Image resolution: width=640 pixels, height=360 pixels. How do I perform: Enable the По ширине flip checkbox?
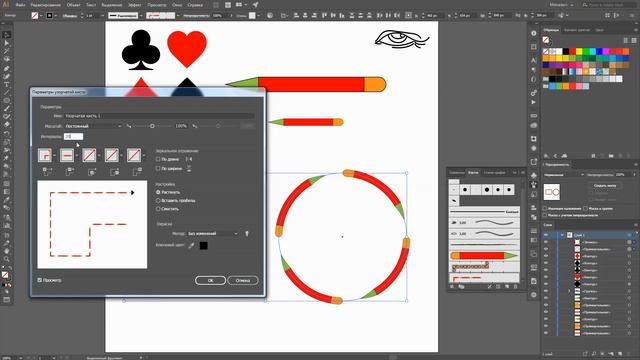[x=158, y=168]
